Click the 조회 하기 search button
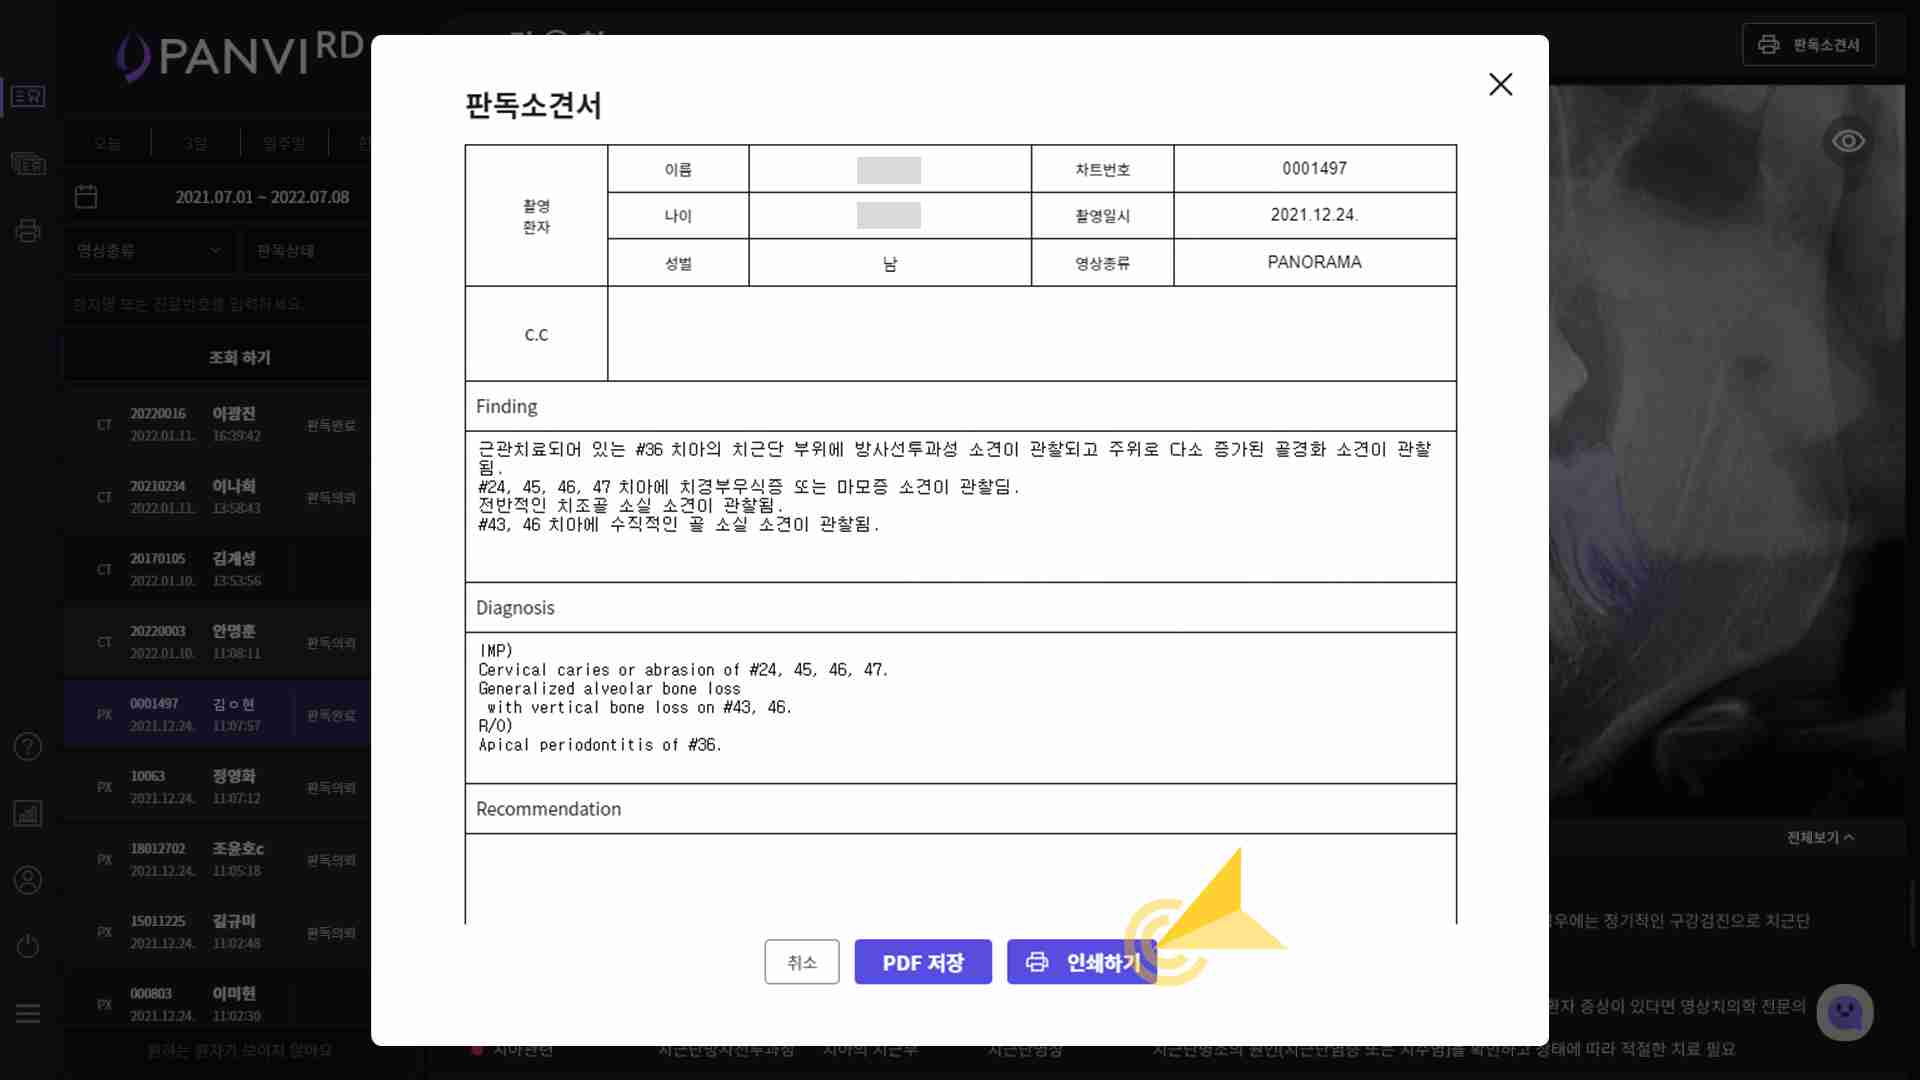The image size is (1920, 1080). pos(217,357)
